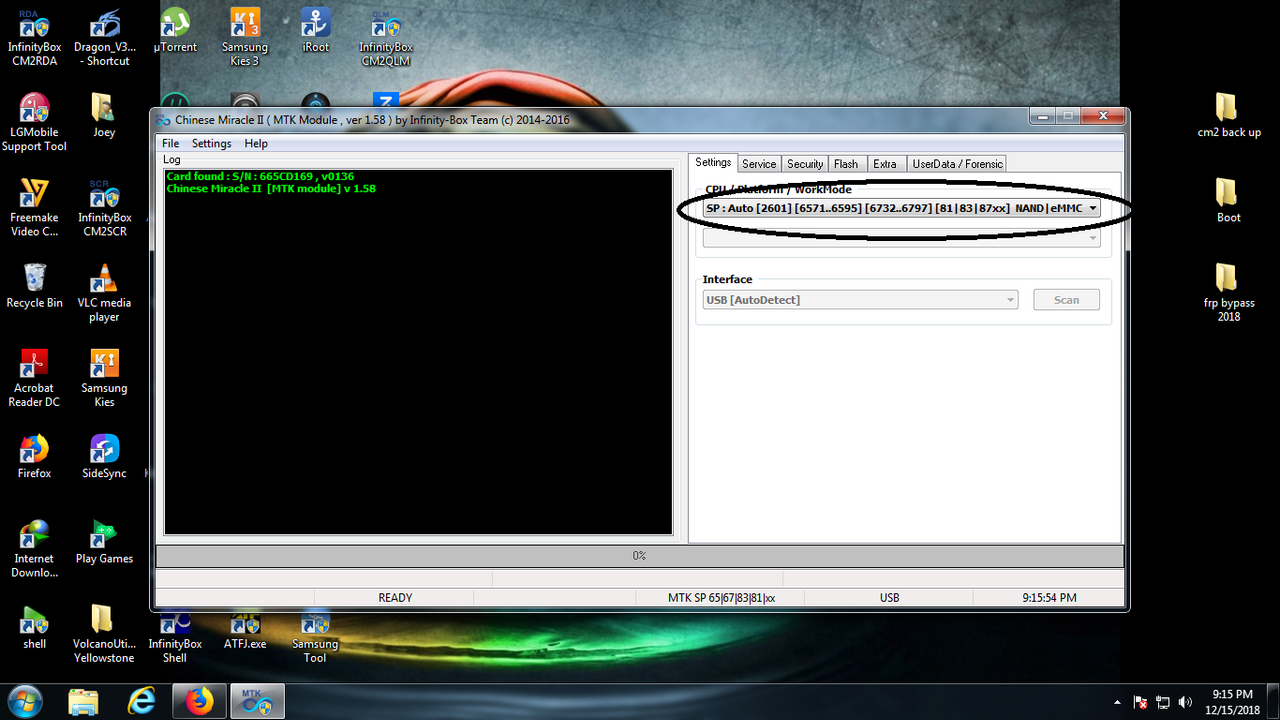The height and width of the screenshot is (720, 1280).
Task: Open Settings menu in menu bar
Action: [x=211, y=143]
